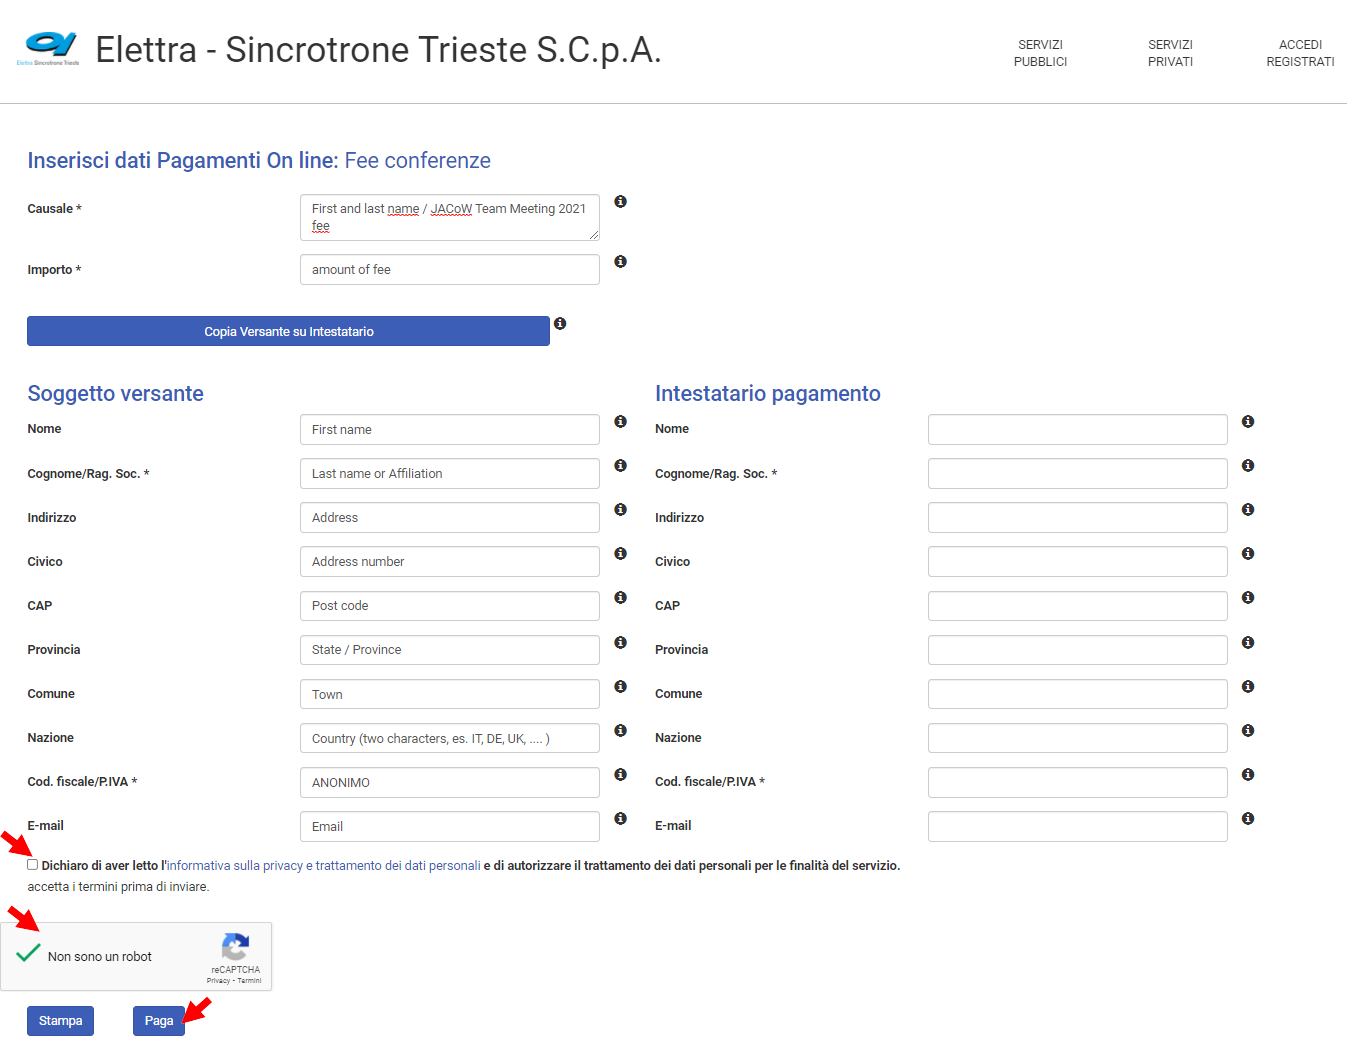Image resolution: width=1347 pixels, height=1044 pixels.
Task: Click the Importo amount input field
Action: pos(449,270)
